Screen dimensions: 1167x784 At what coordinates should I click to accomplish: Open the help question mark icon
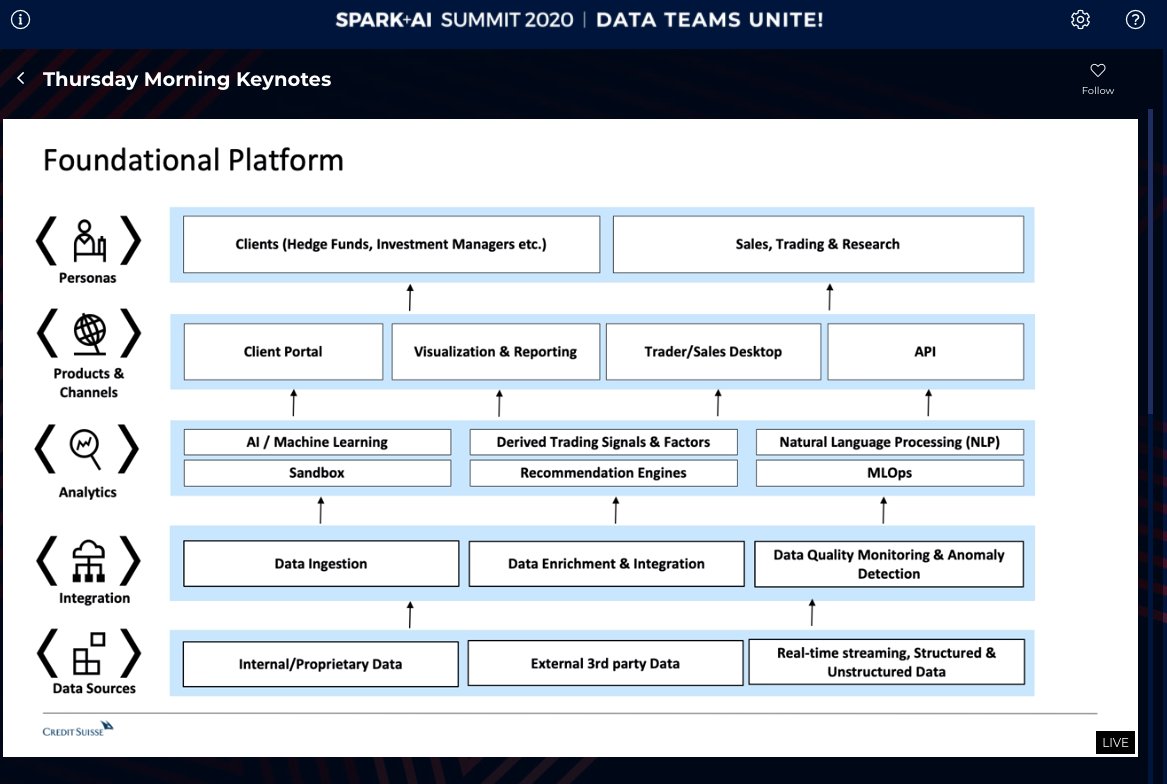1134,19
